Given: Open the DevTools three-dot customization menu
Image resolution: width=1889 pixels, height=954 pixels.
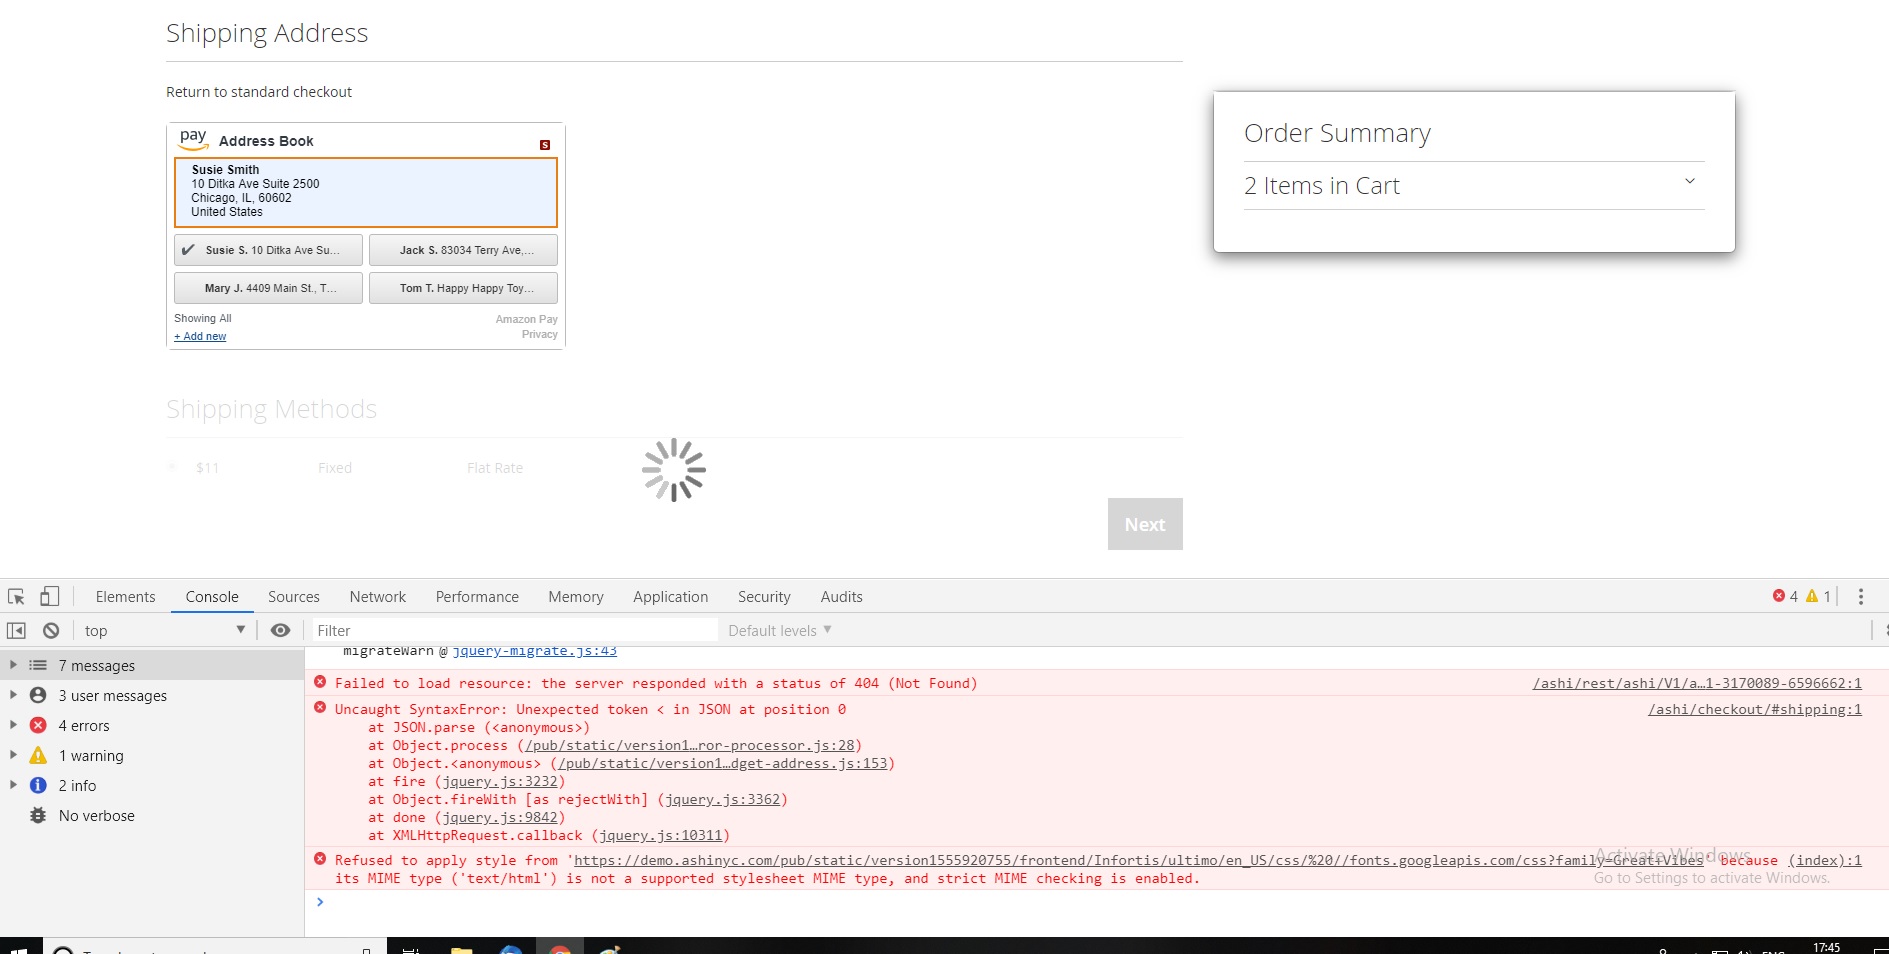Looking at the screenshot, I should coord(1861,596).
